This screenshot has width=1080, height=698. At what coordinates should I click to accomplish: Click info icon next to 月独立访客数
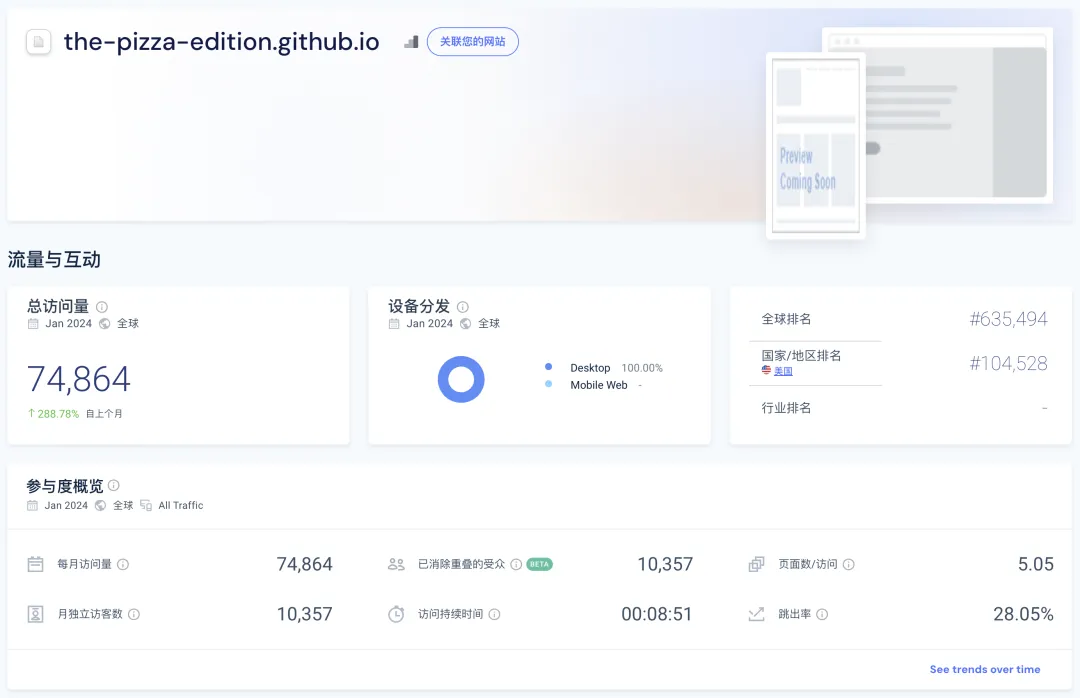pyautogui.click(x=134, y=614)
